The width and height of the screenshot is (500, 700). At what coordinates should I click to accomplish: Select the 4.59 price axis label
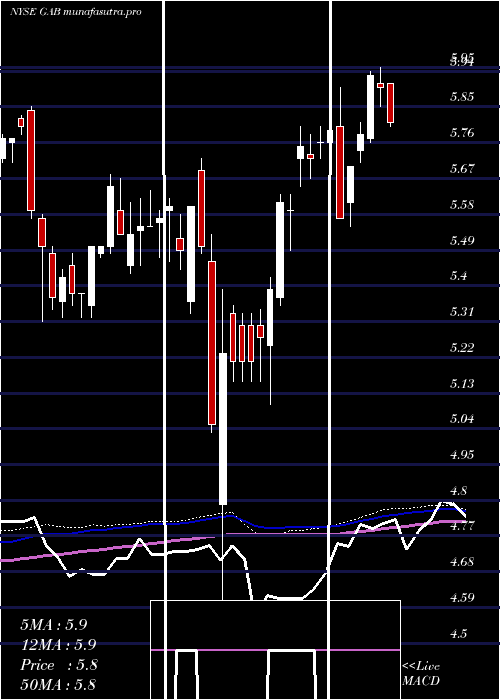462,598
